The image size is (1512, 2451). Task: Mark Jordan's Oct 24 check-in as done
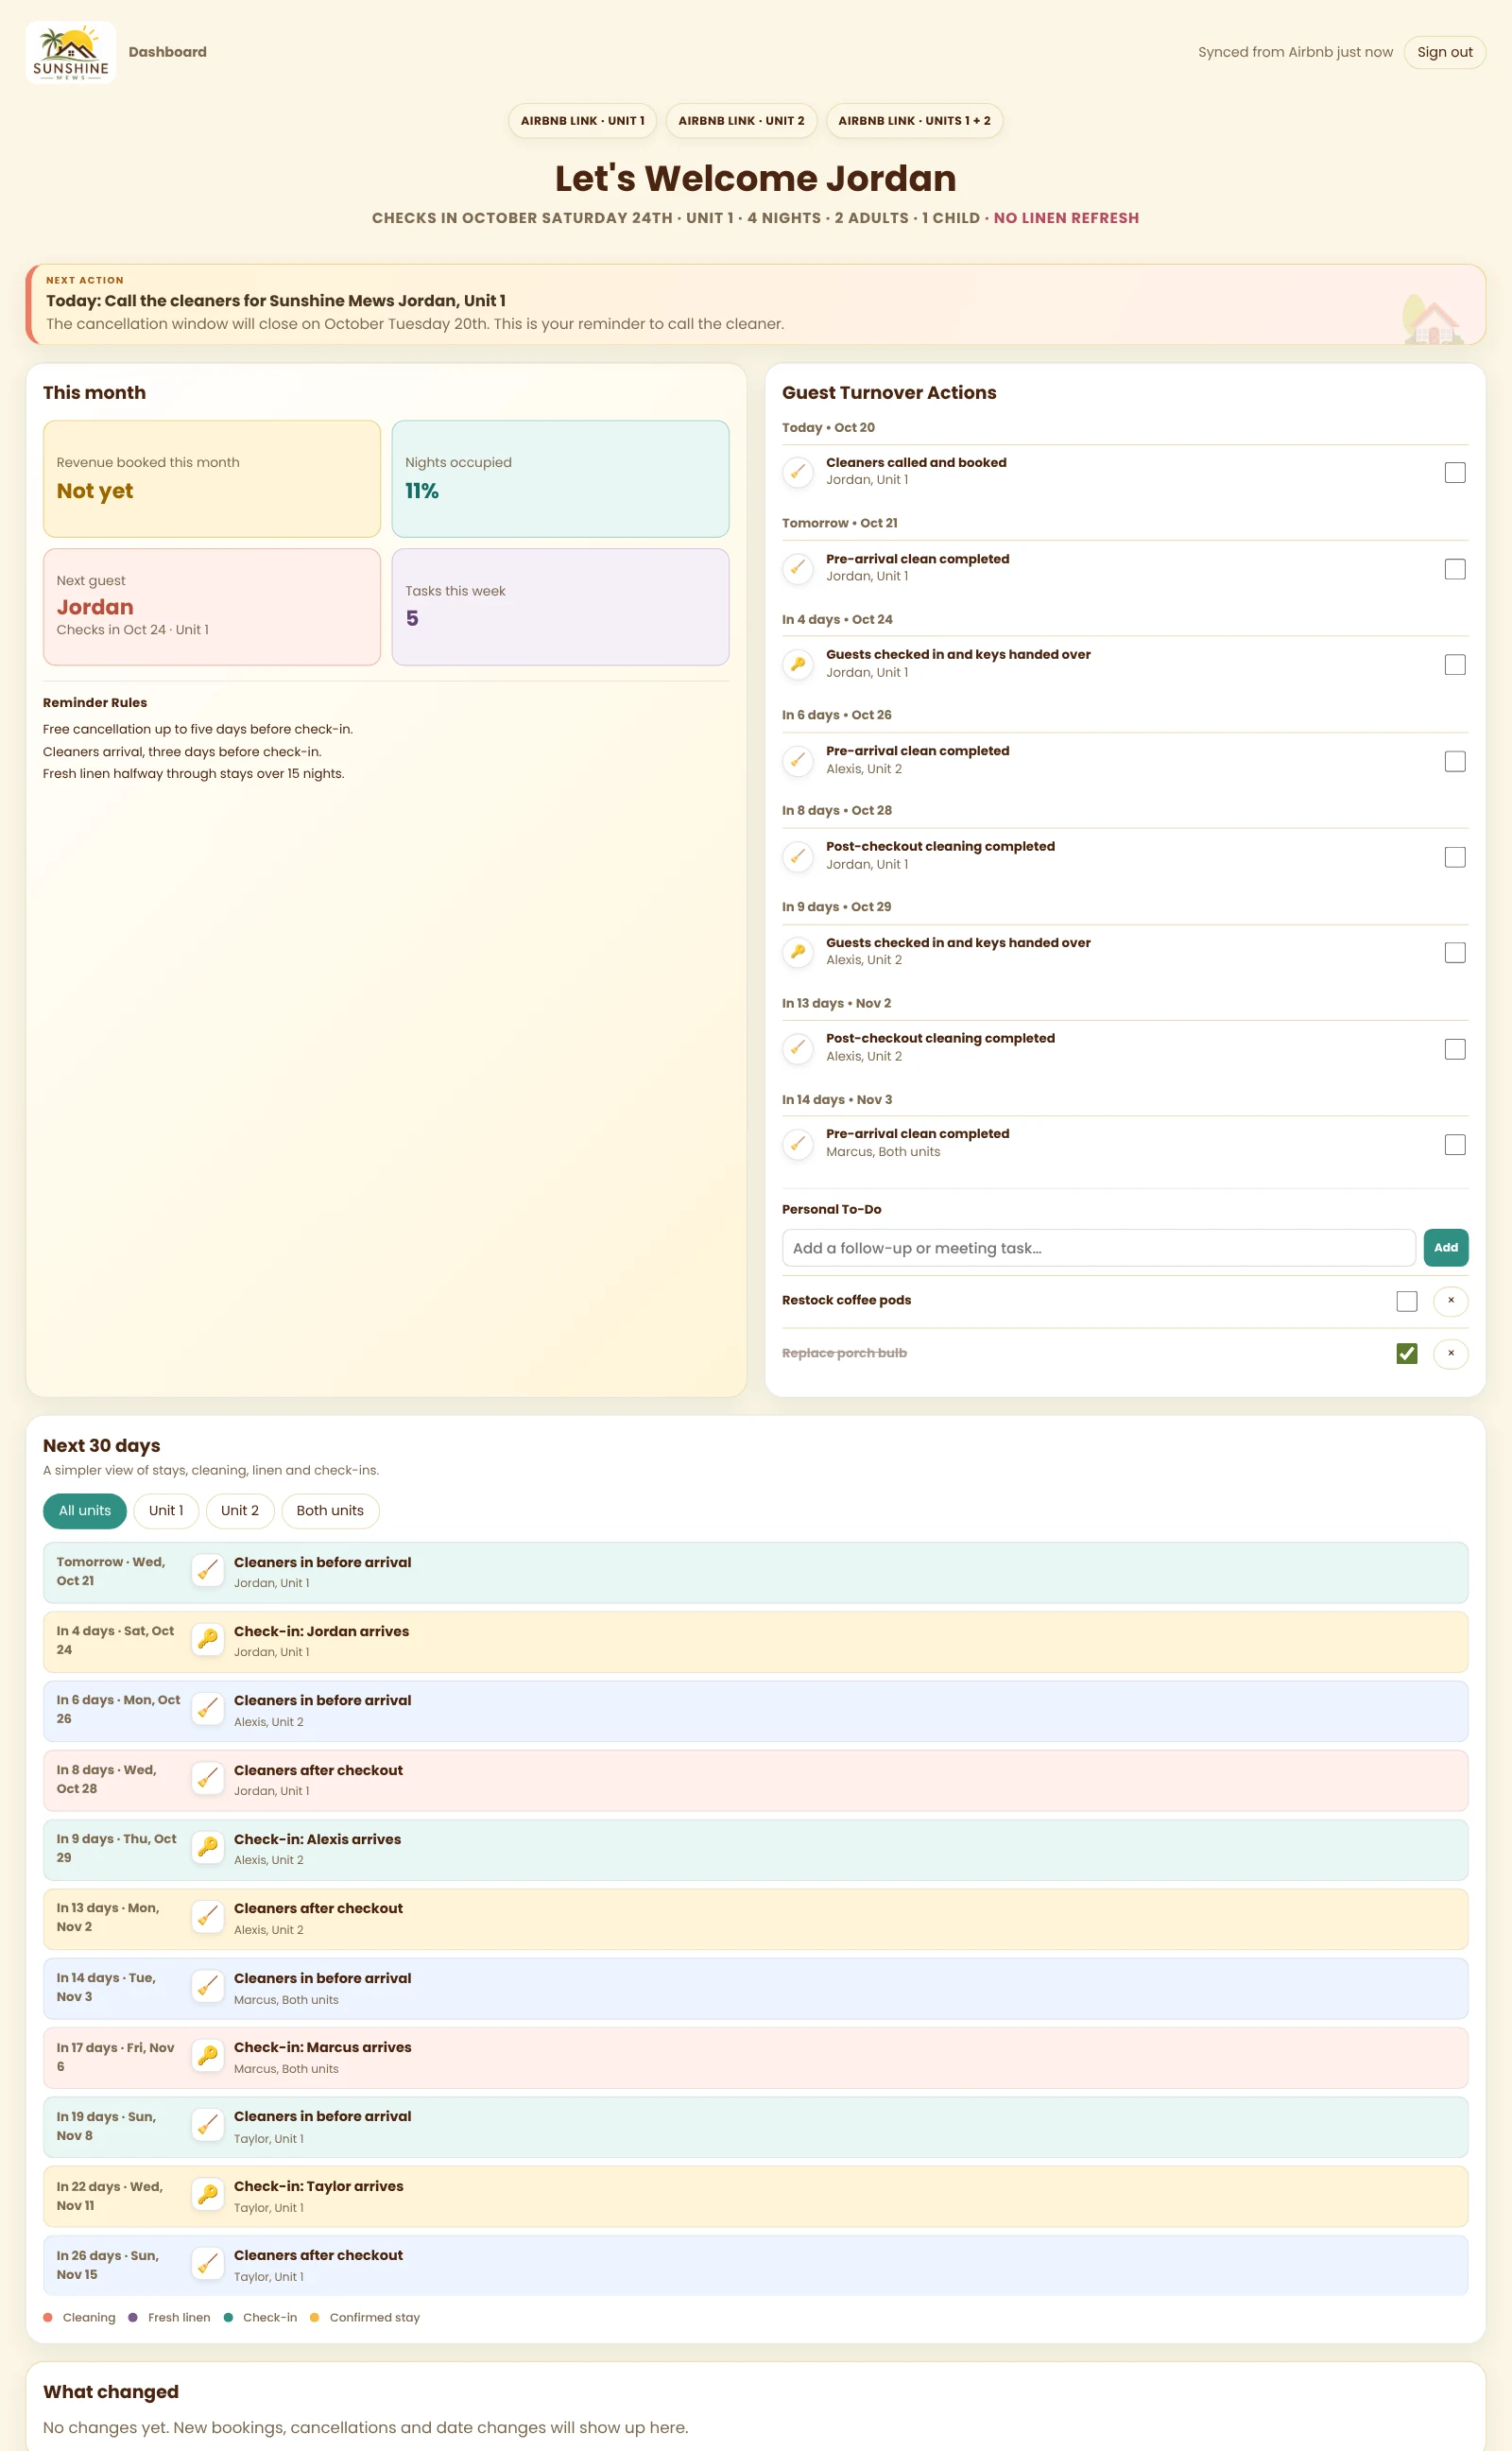tap(1455, 665)
